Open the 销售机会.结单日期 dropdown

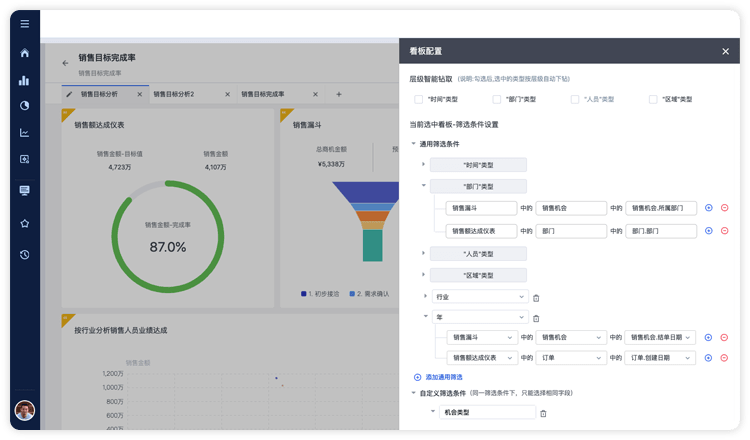tap(660, 337)
